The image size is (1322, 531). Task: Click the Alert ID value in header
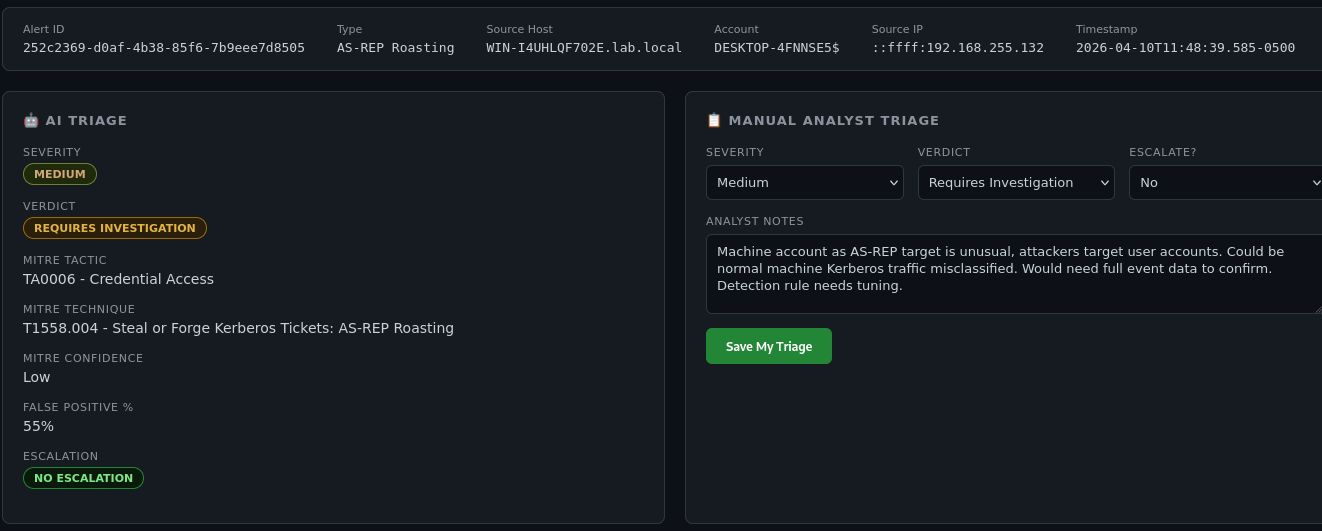point(164,47)
